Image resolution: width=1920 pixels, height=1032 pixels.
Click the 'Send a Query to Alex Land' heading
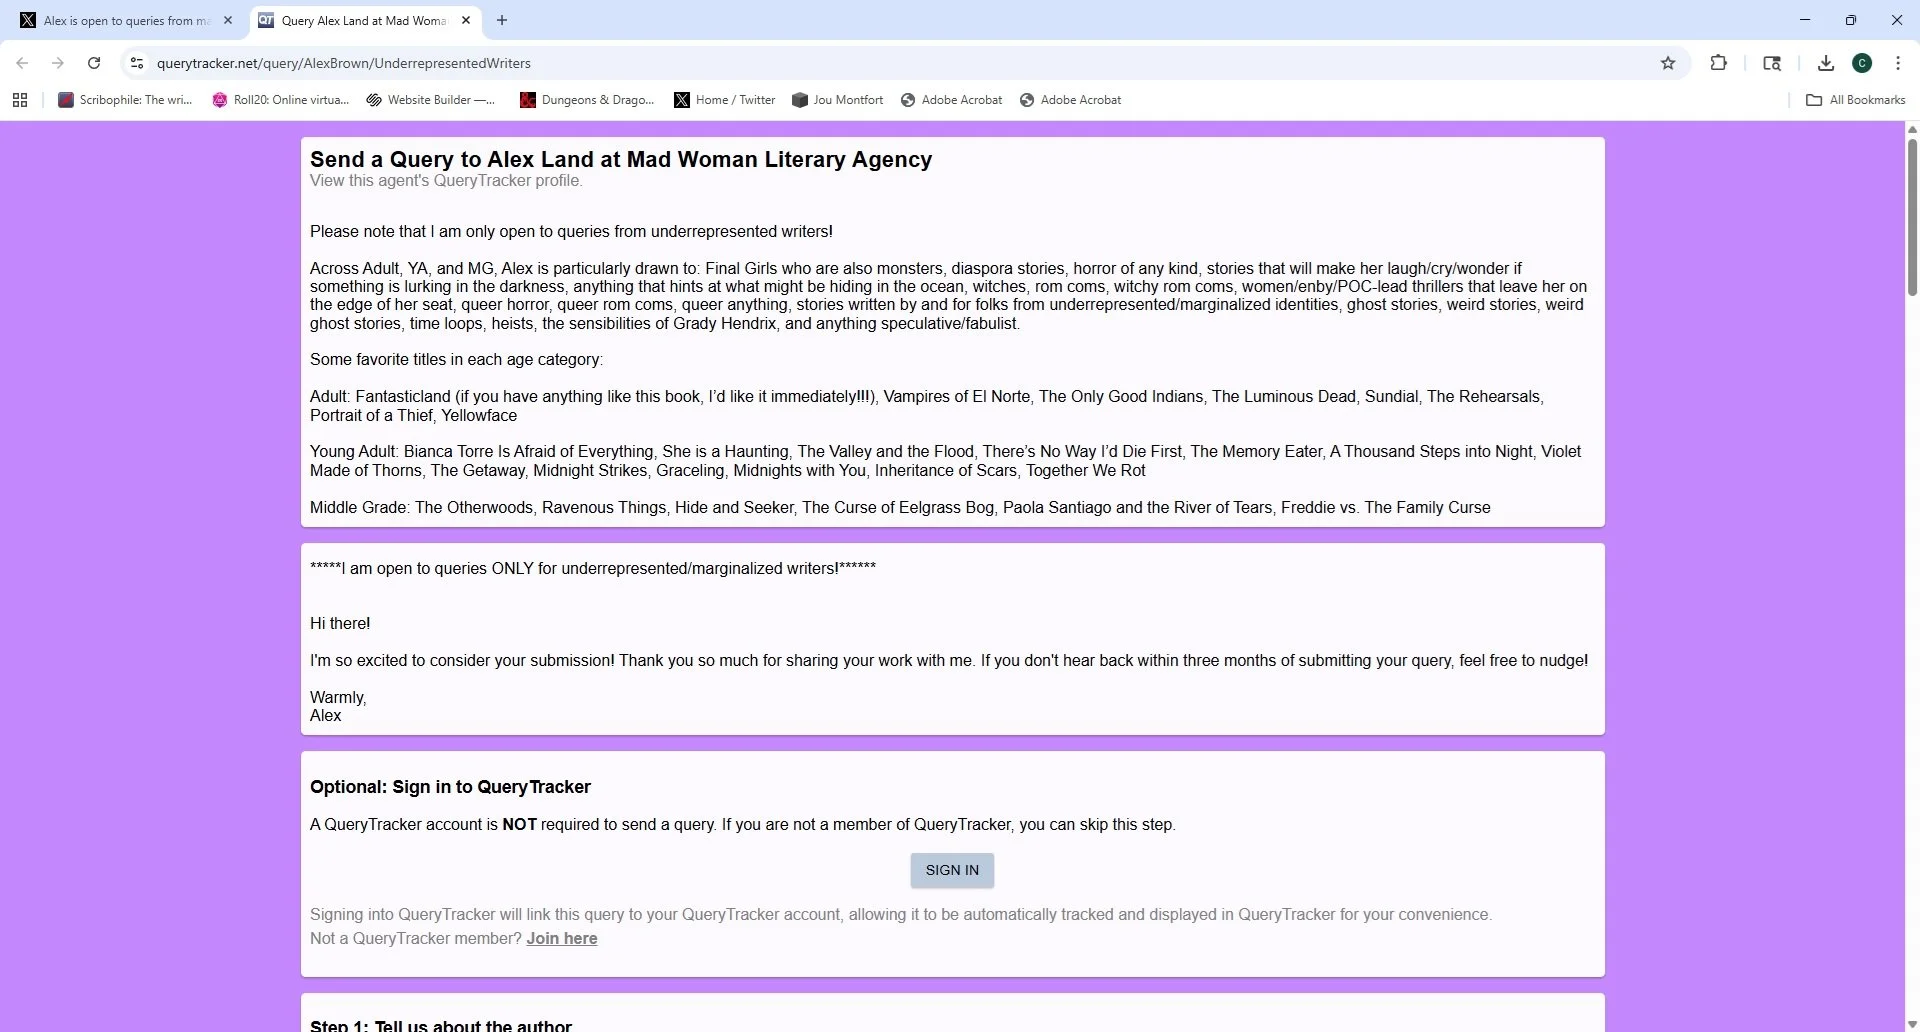(x=621, y=160)
